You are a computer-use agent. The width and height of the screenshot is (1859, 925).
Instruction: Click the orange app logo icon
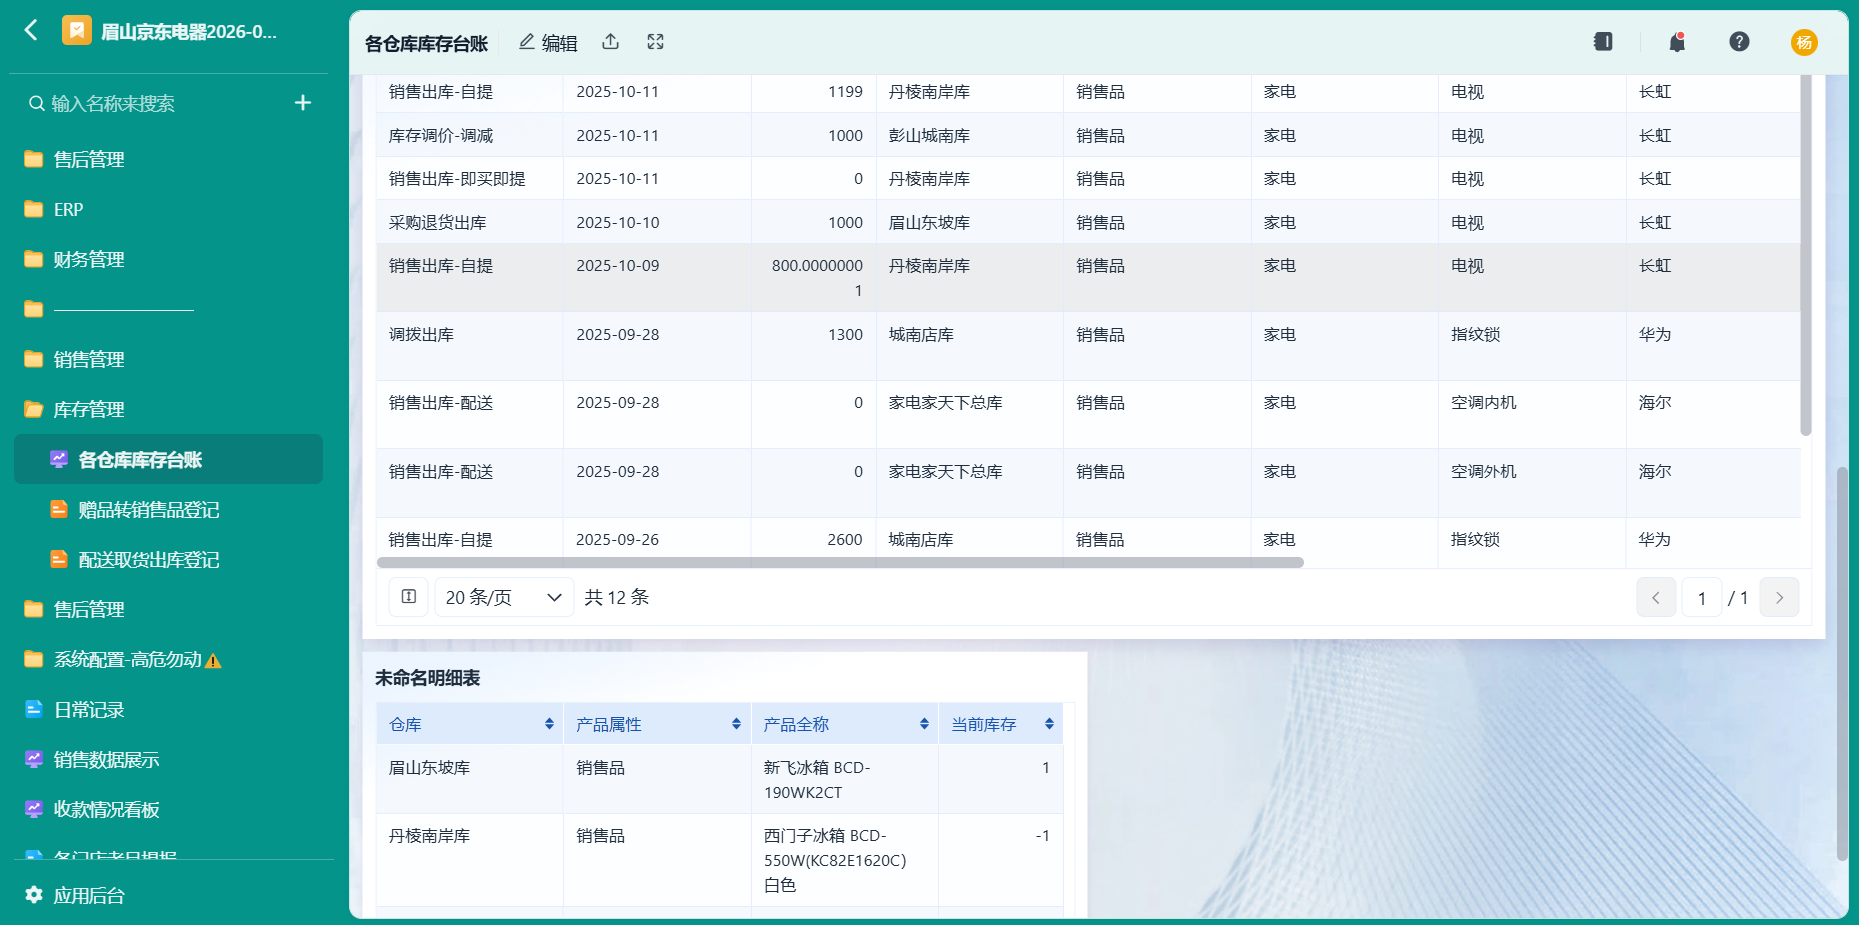click(77, 31)
